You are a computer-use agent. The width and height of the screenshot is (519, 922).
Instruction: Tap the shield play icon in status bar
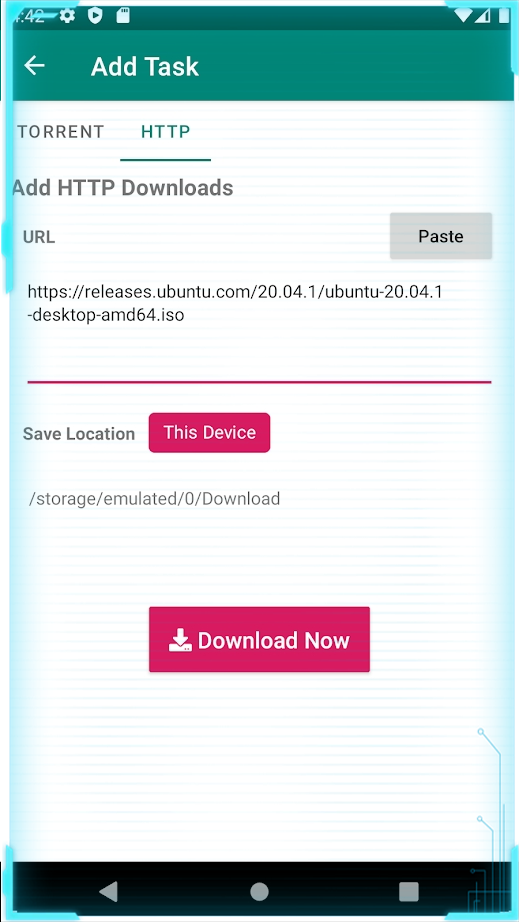point(95,16)
